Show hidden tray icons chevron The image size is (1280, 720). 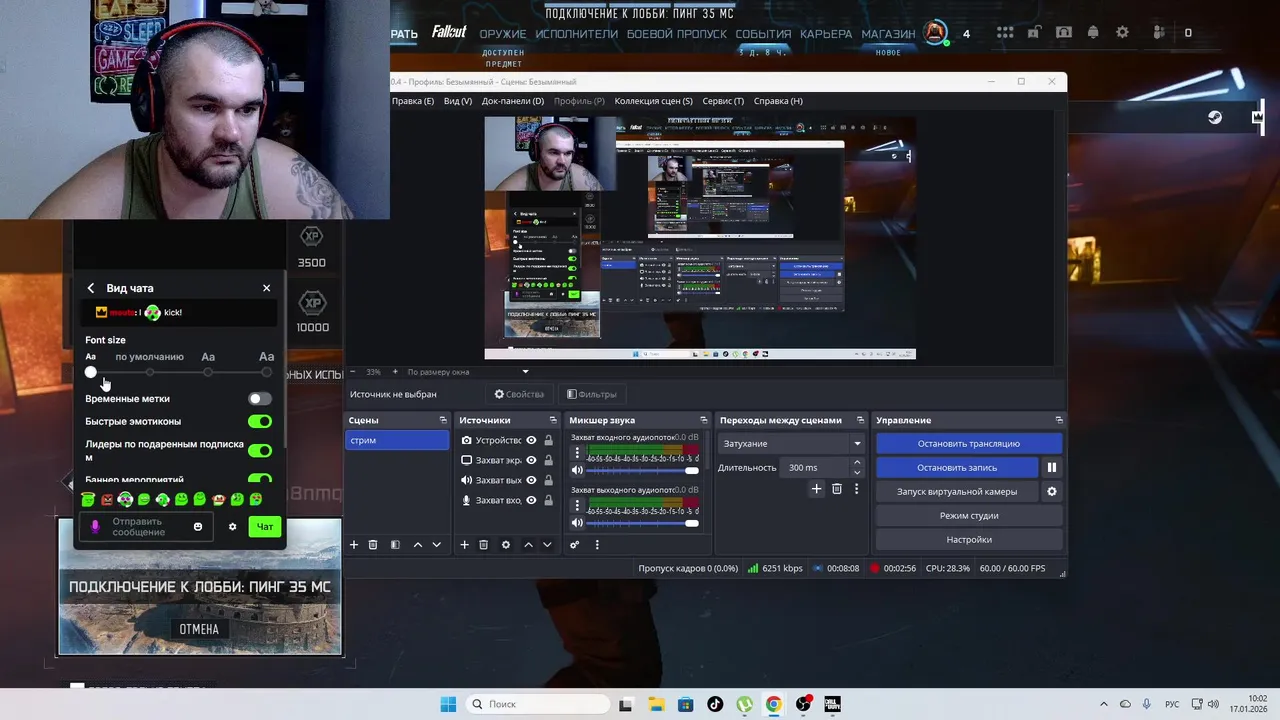[1104, 704]
